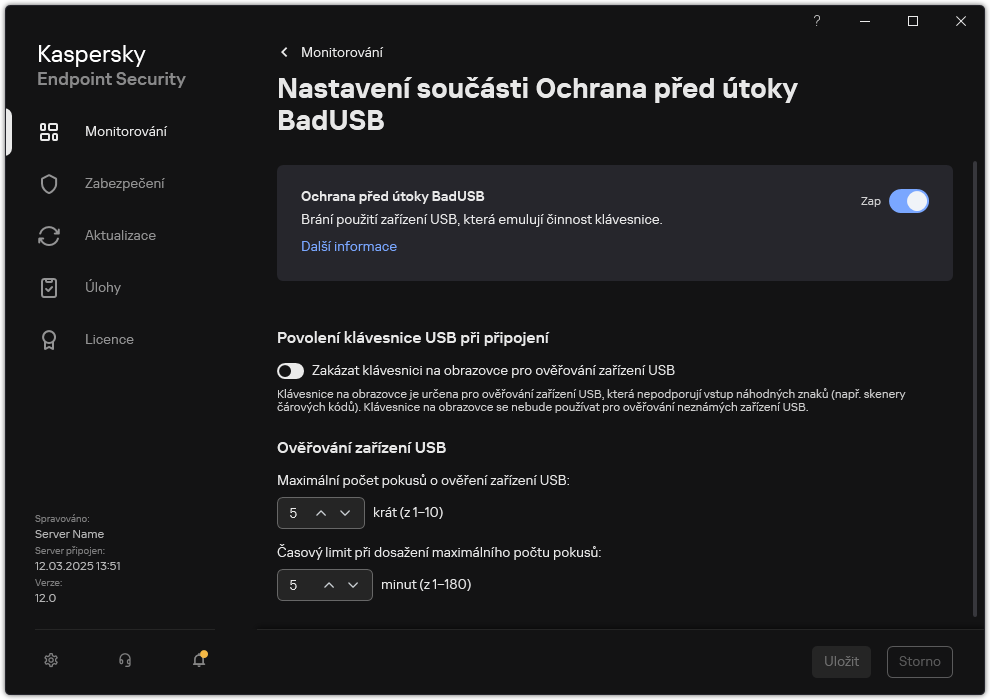This screenshot has height=700, width=990.
Task: Save settings with the Uložit button
Action: coord(841,661)
